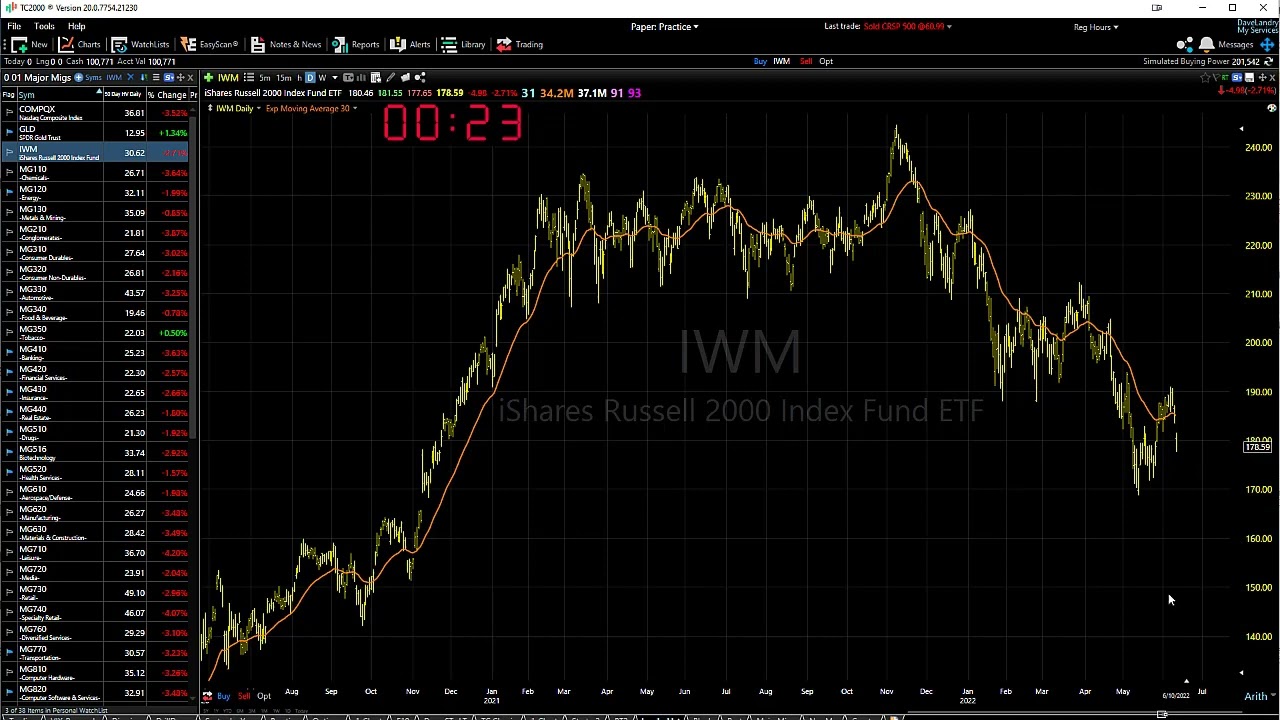Expand the timeframe dropdown arrow
Image resolution: width=1280 pixels, height=720 pixels.
(x=335, y=77)
